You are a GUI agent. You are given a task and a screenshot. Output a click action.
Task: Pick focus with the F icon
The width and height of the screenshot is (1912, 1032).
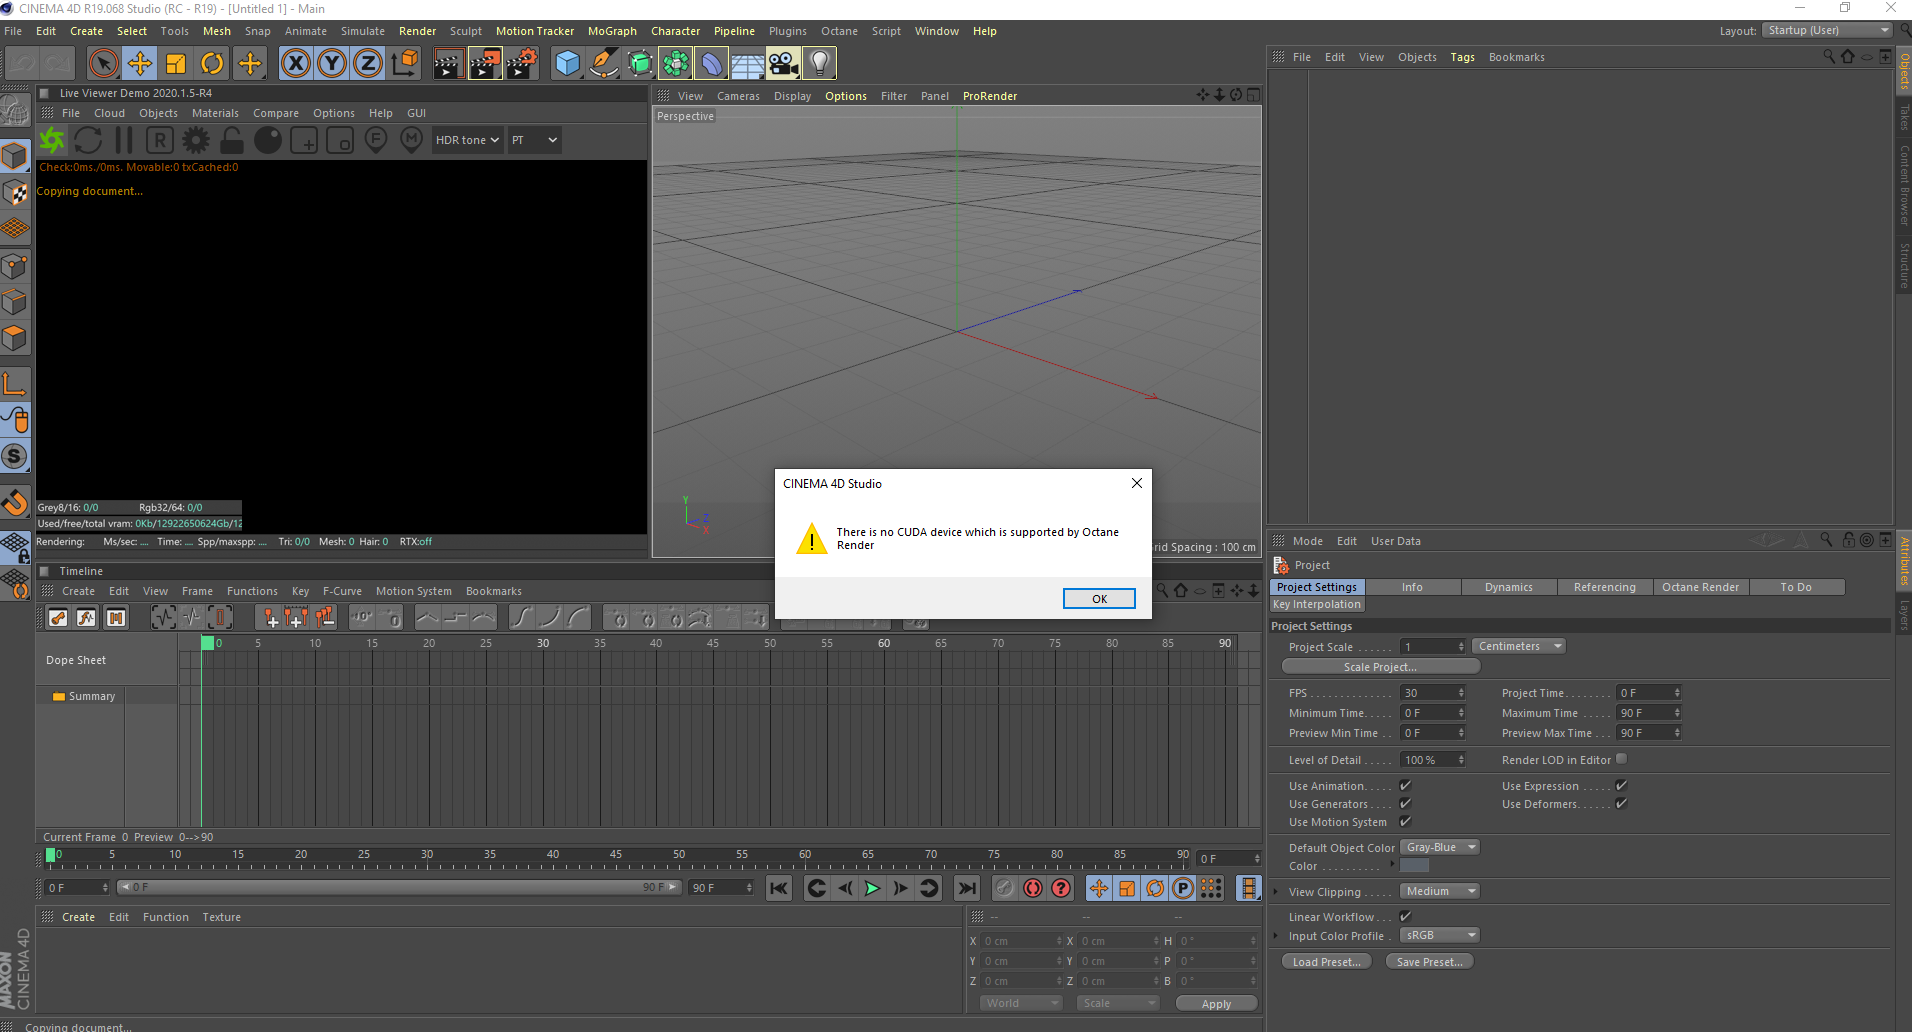click(x=376, y=141)
